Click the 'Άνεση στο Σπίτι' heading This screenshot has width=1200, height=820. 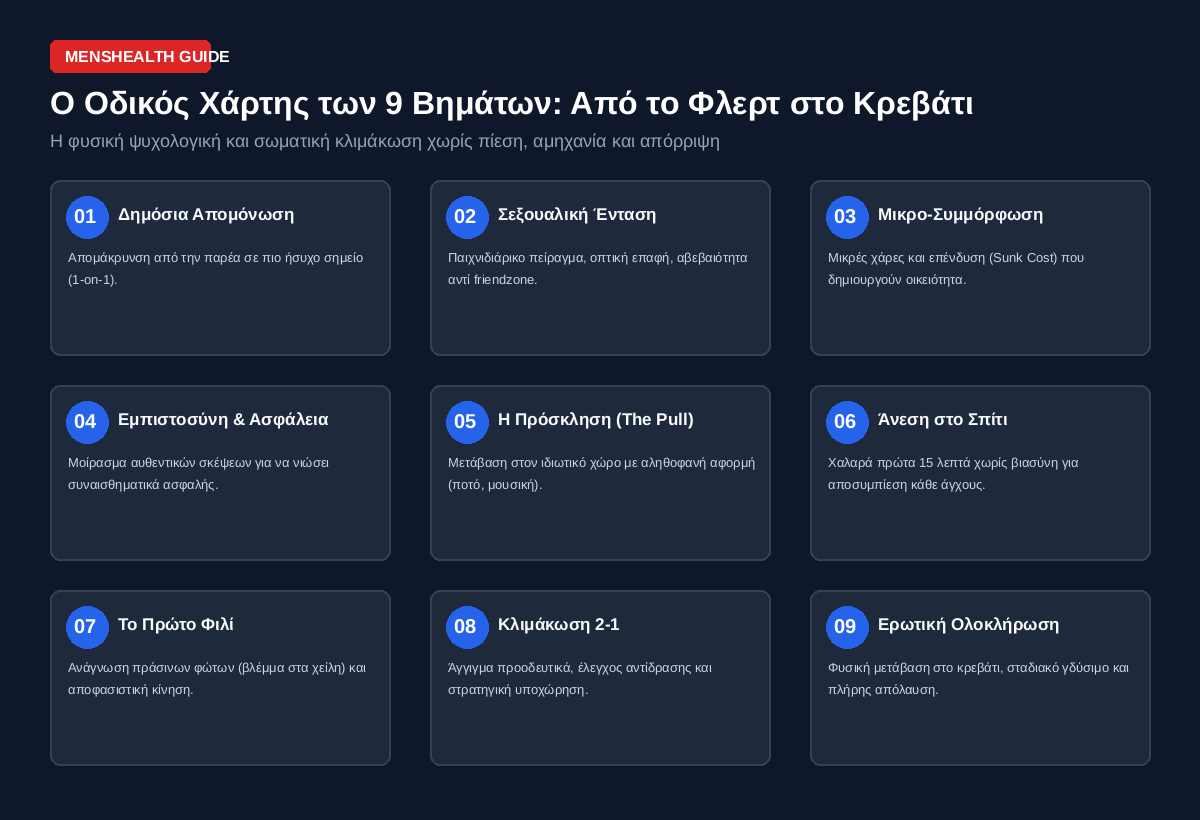[x=942, y=420]
